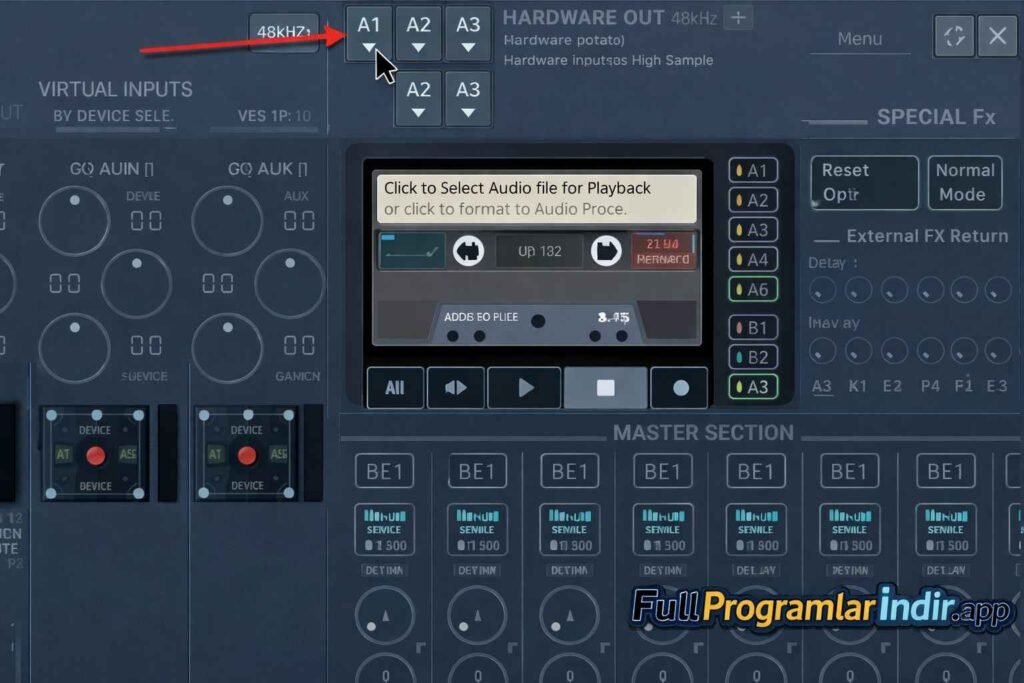
Task: Click the plus icon next to HARDWARE OUT
Action: (x=738, y=17)
